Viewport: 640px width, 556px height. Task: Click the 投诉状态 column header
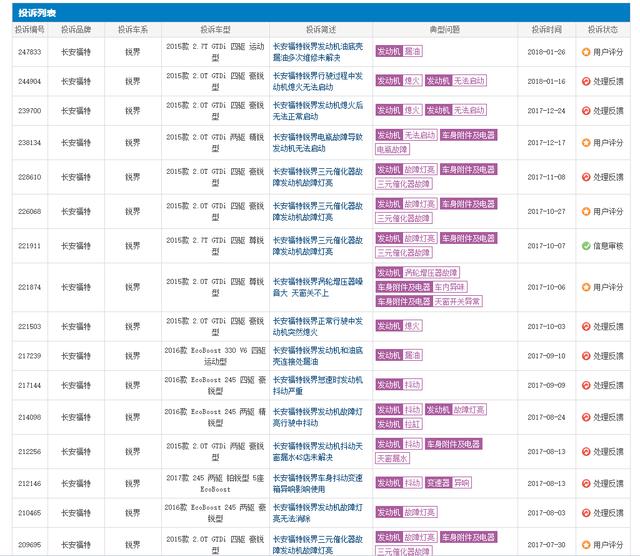pyautogui.click(x=603, y=29)
